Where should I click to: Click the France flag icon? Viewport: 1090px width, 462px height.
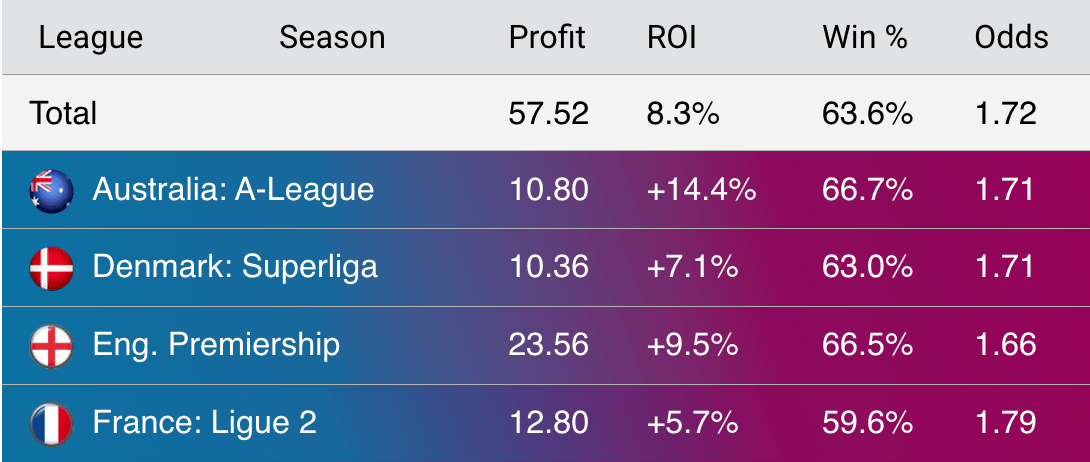pyautogui.click(x=51, y=424)
